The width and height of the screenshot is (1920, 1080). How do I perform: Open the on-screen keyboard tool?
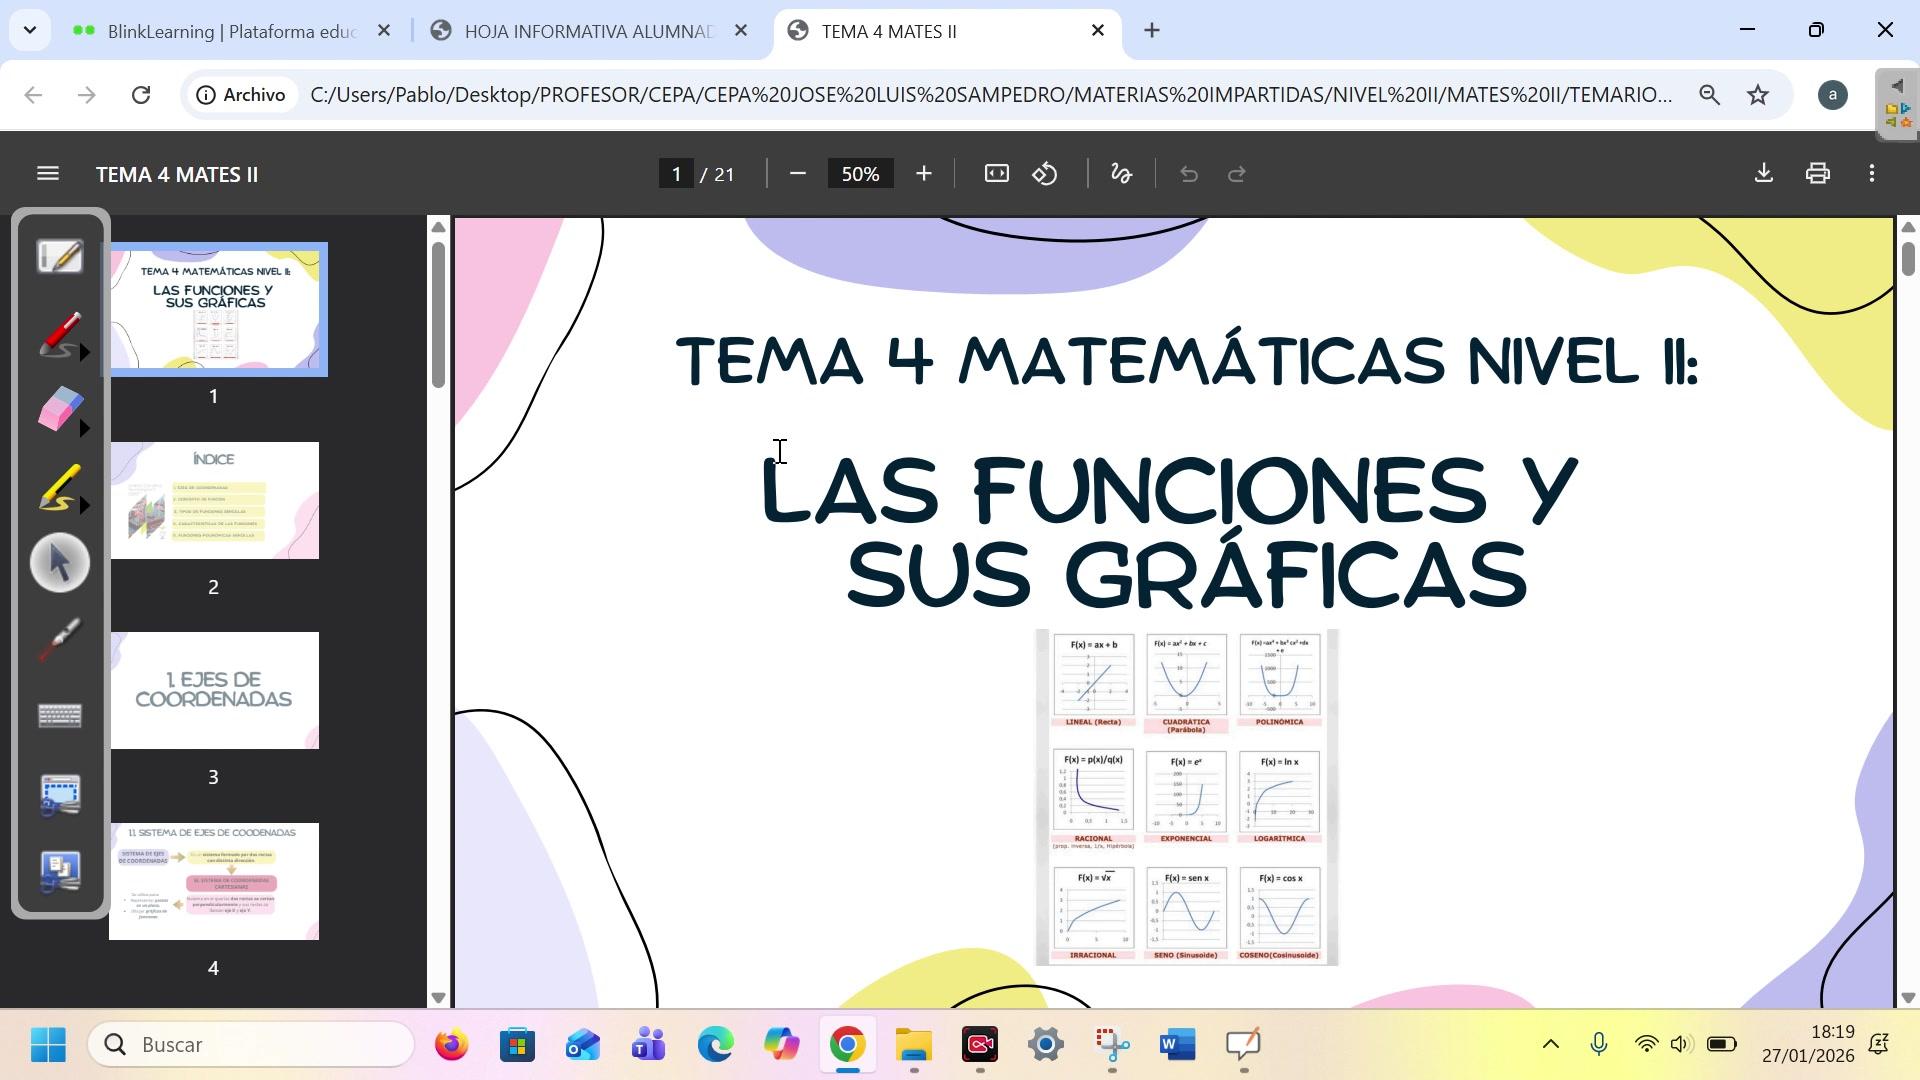pos(60,716)
